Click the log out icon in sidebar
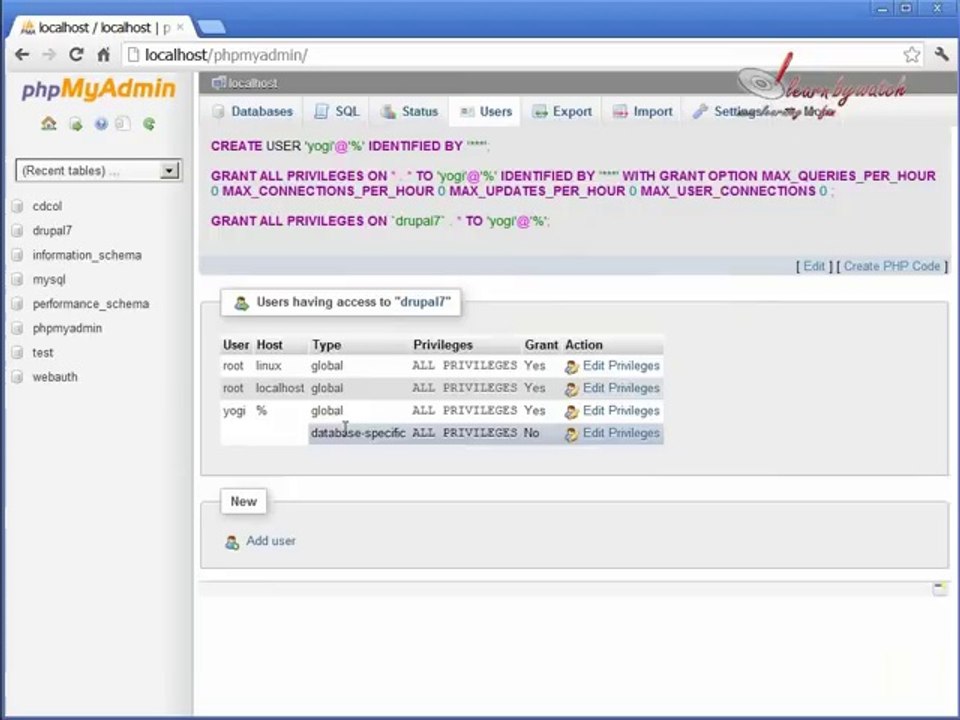960x720 pixels. pyautogui.click(x=75, y=124)
